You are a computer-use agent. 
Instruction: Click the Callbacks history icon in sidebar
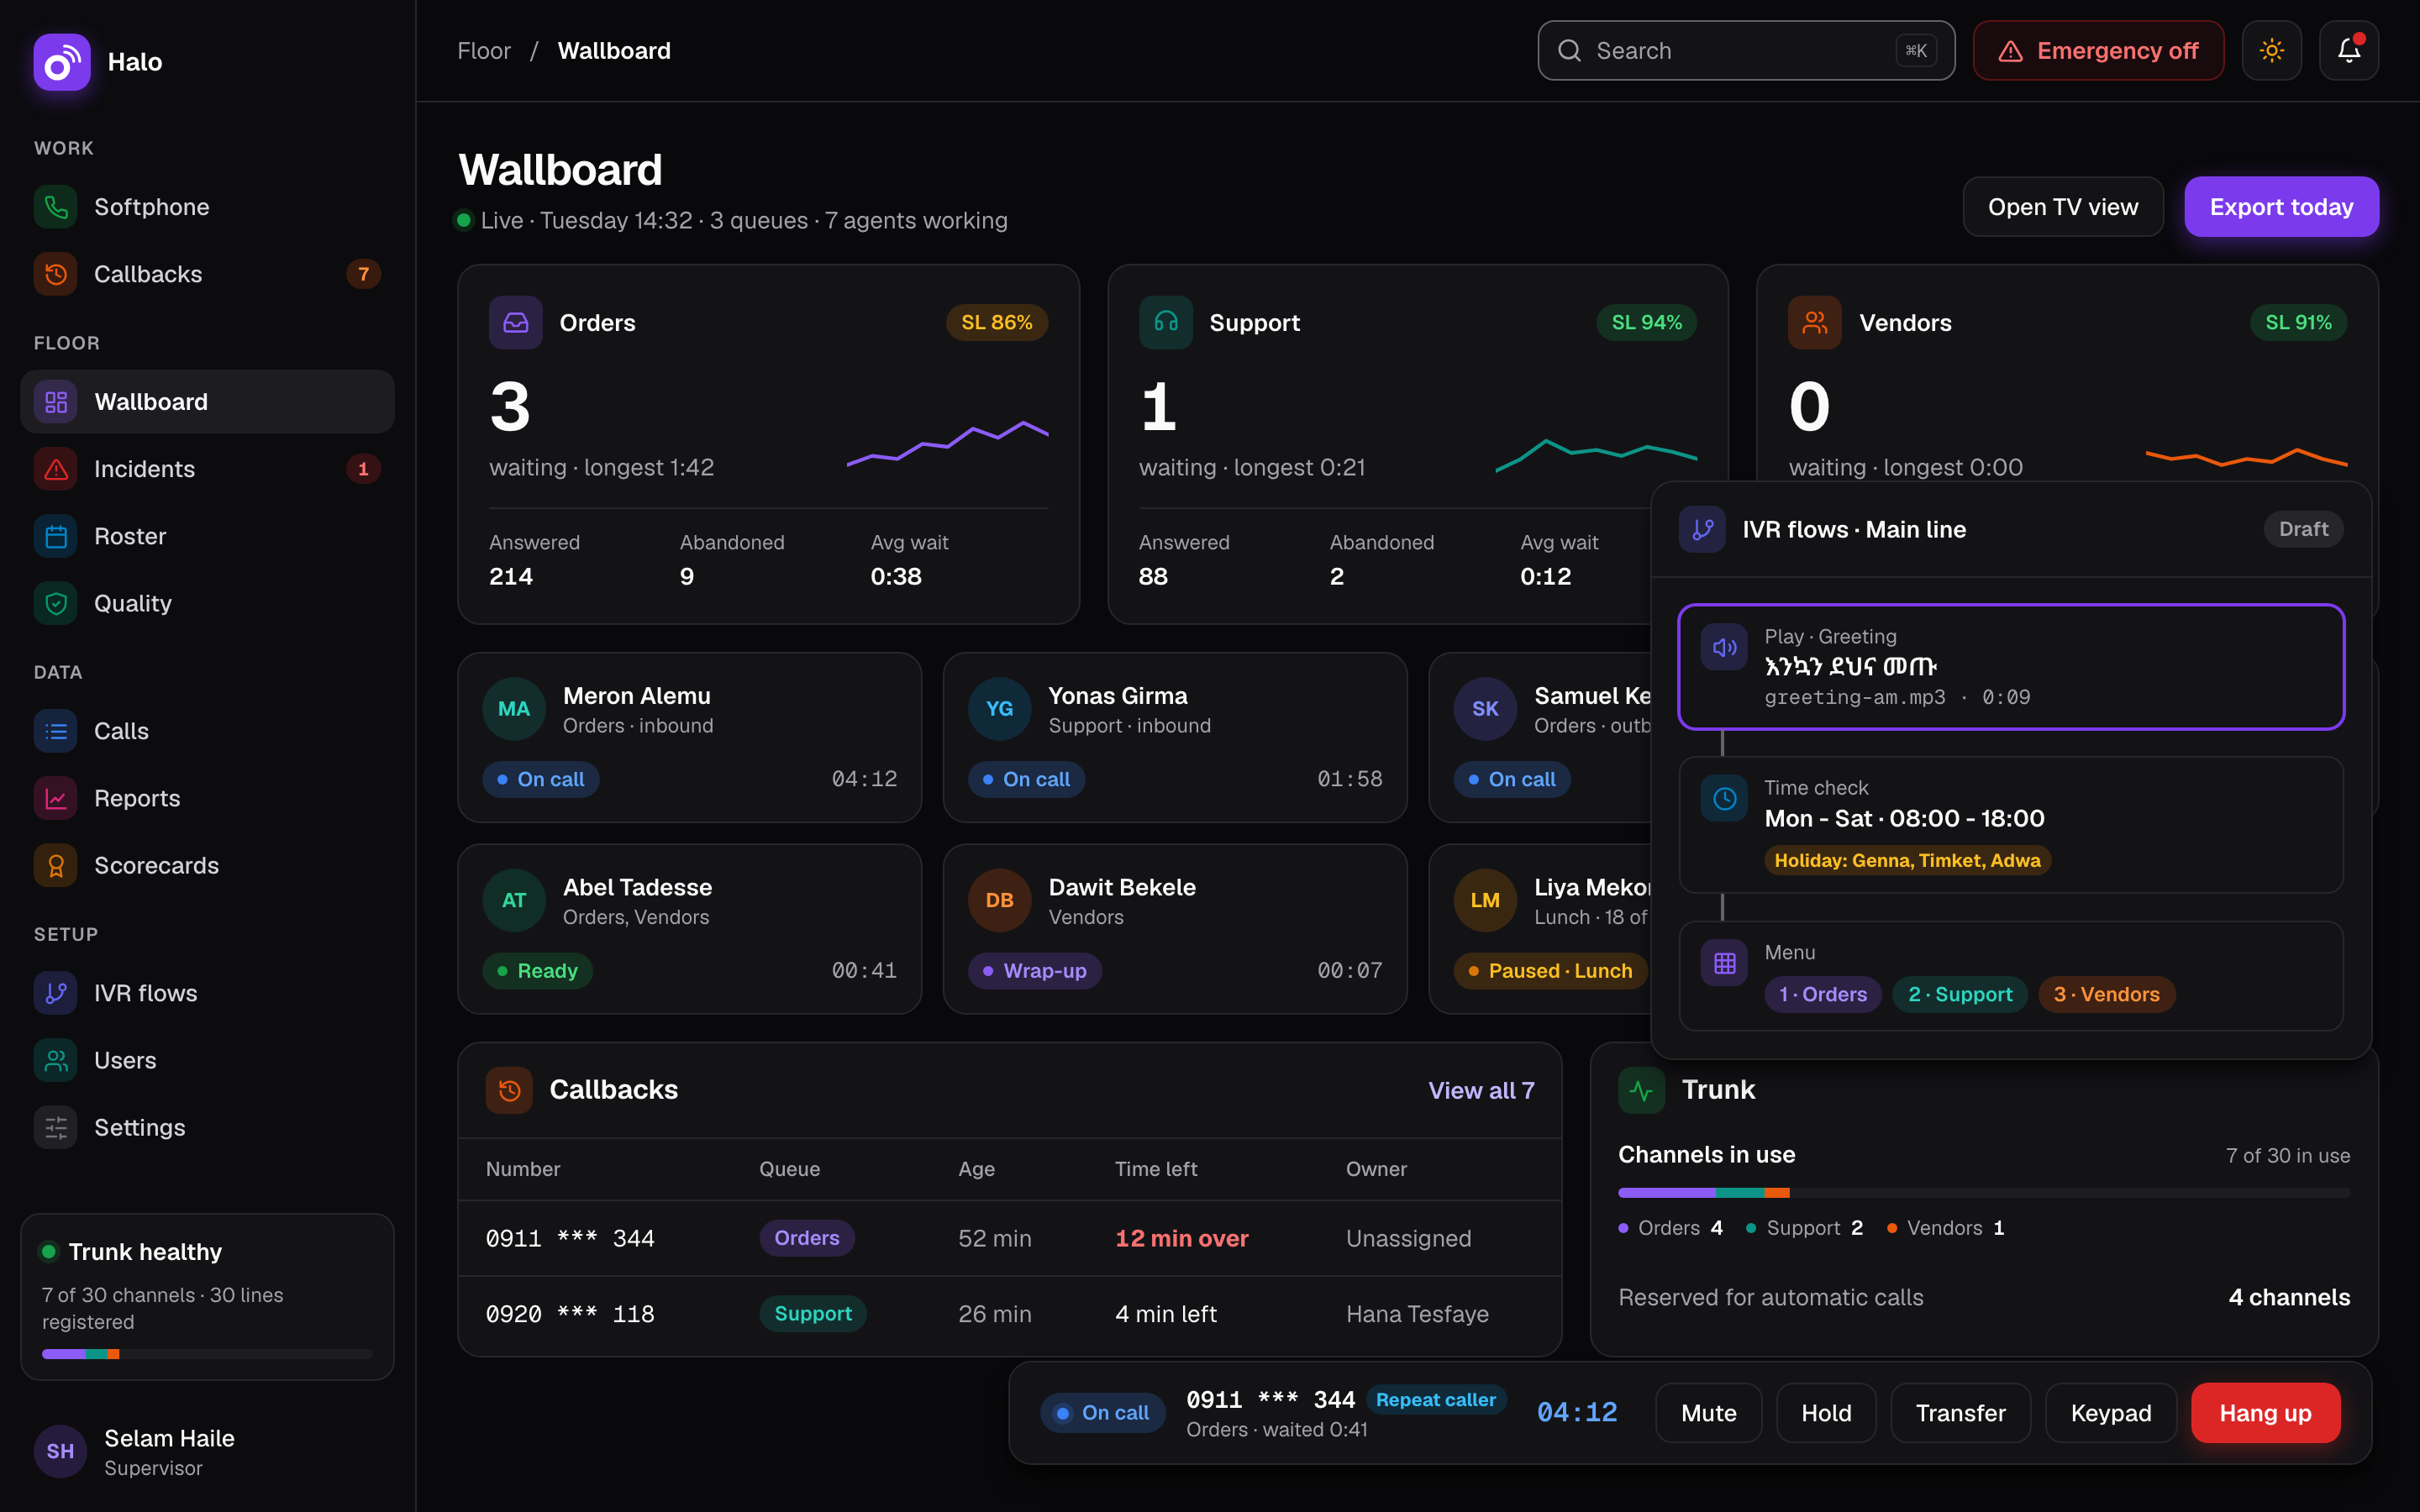[56, 274]
